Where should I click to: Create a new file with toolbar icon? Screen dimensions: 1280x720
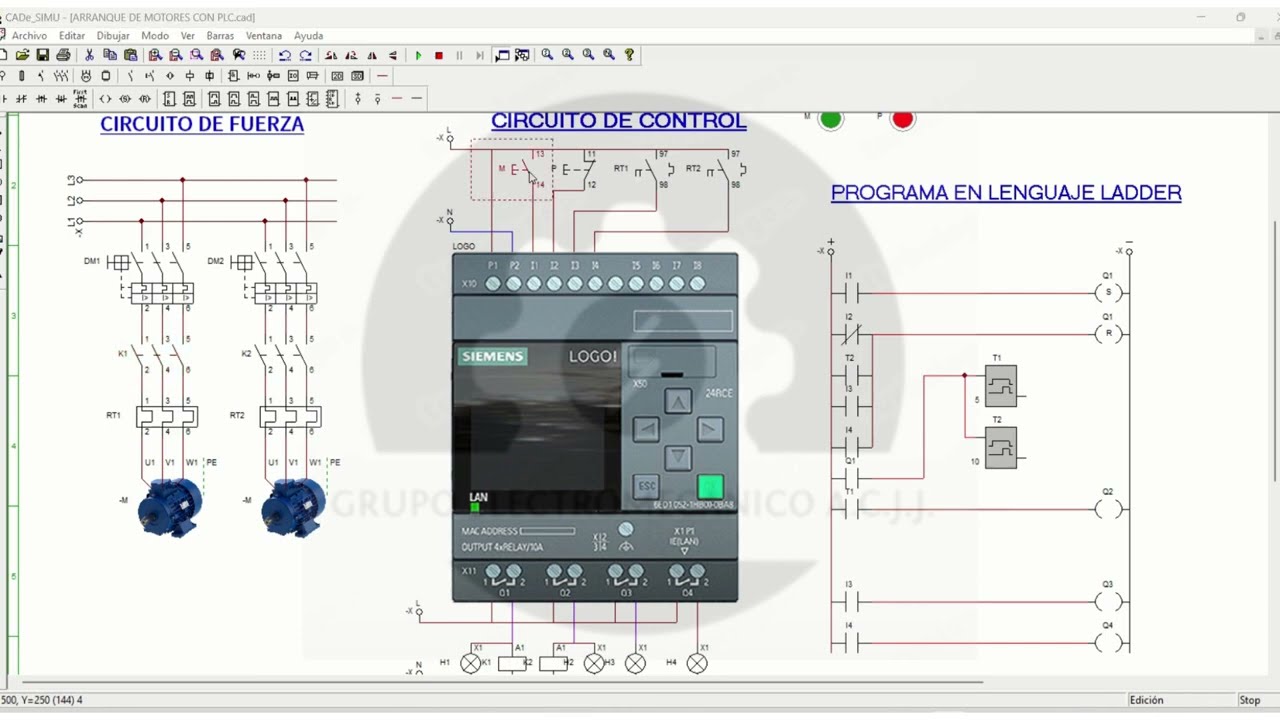(3, 55)
